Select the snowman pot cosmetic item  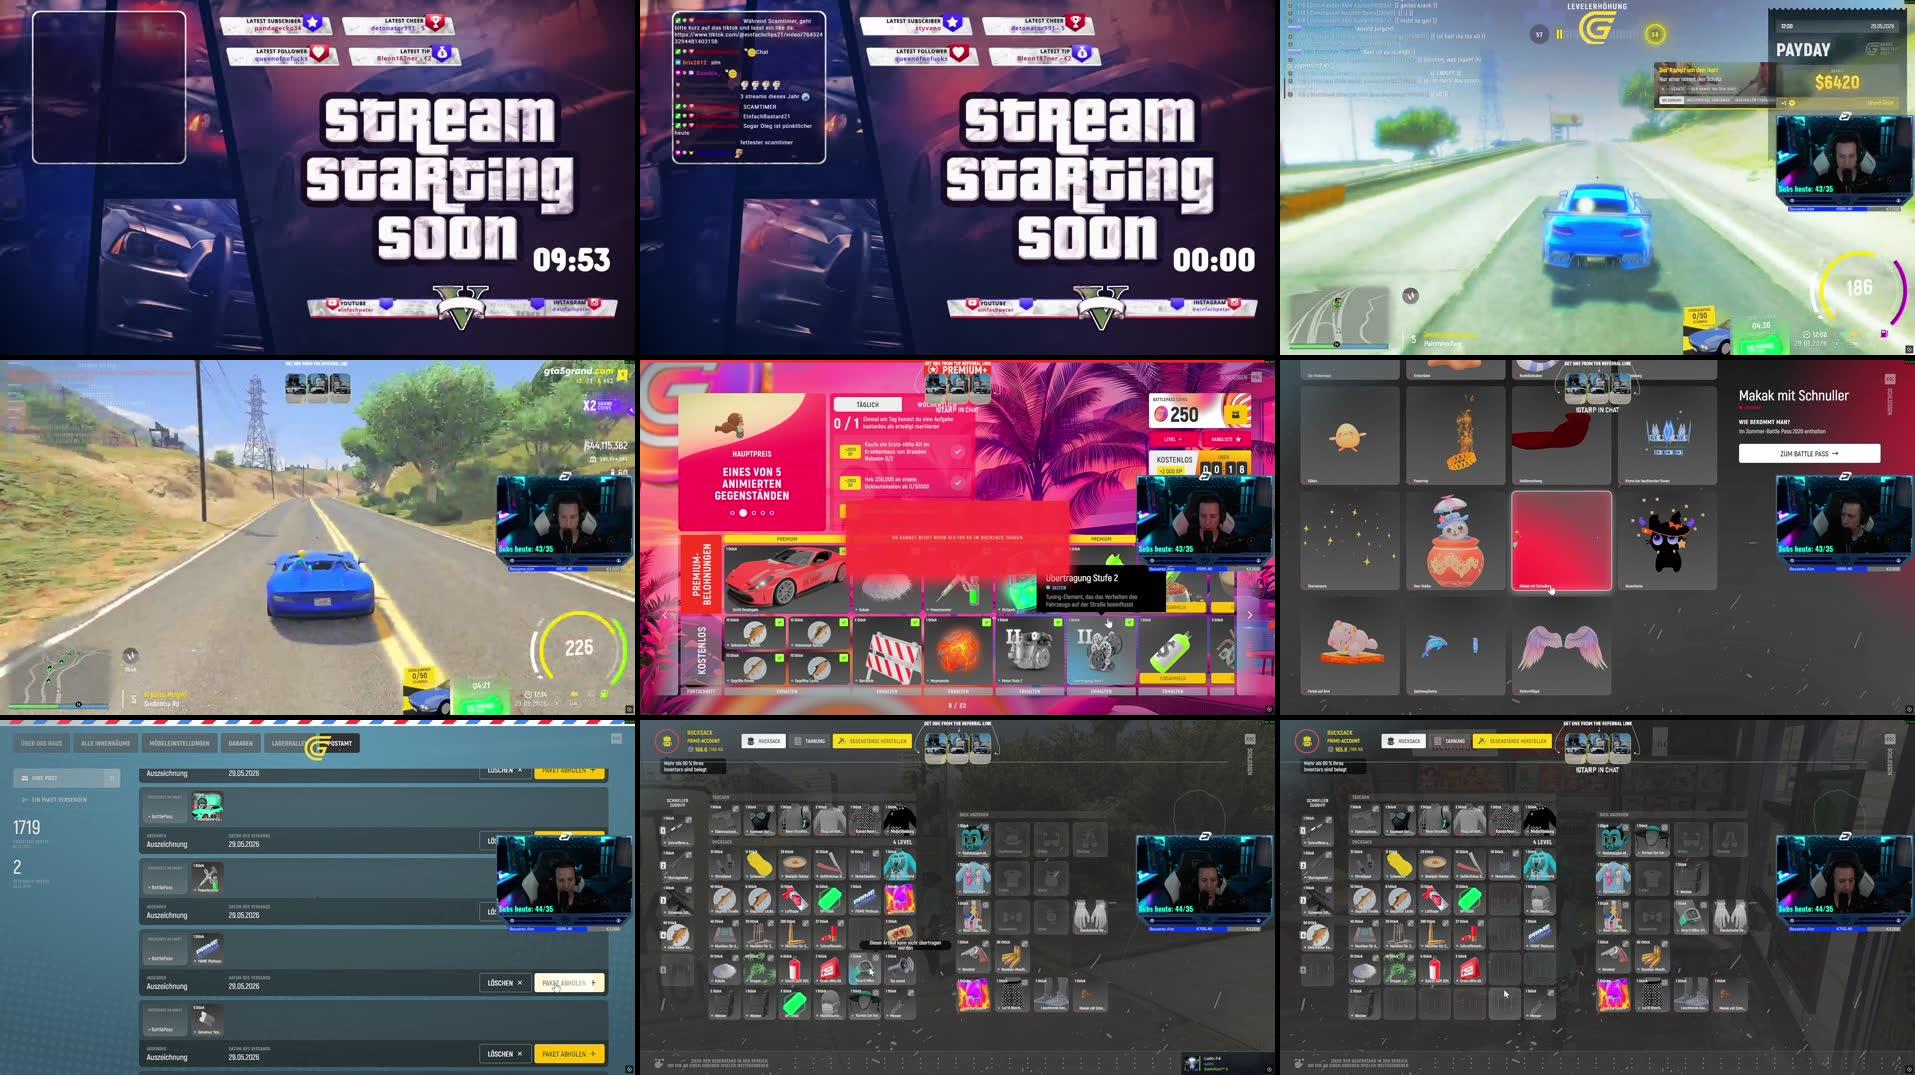tap(1455, 541)
